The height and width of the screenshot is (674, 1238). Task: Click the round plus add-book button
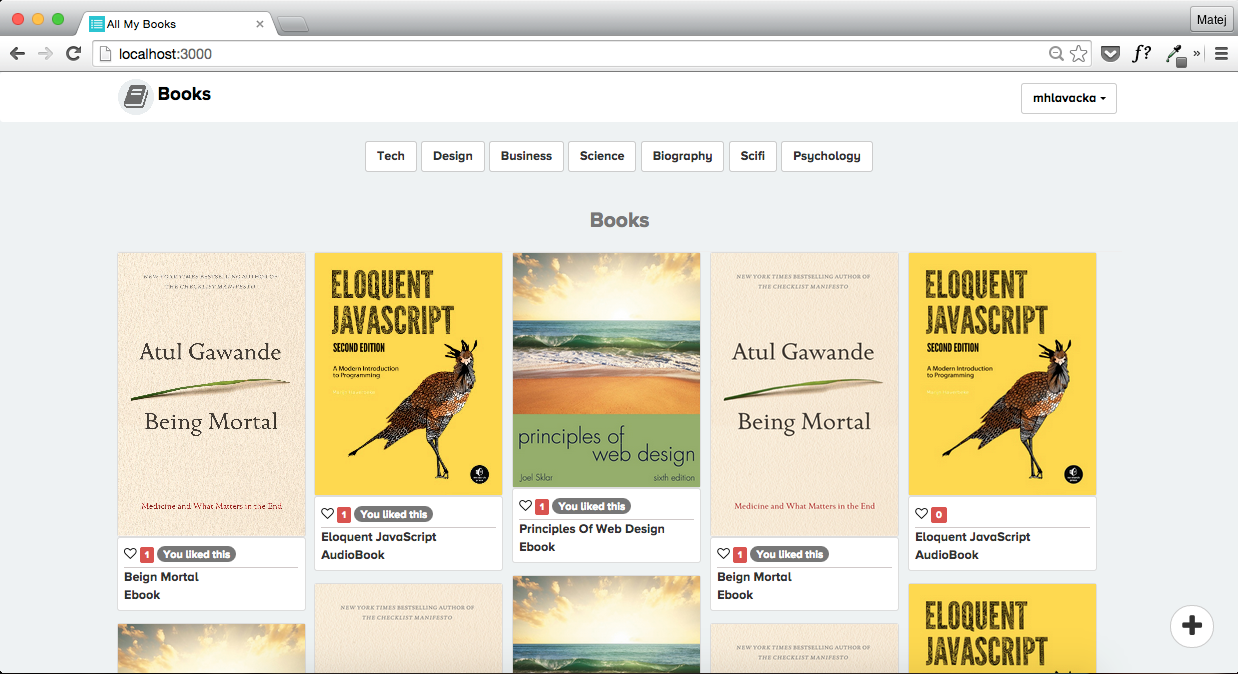[1191, 626]
